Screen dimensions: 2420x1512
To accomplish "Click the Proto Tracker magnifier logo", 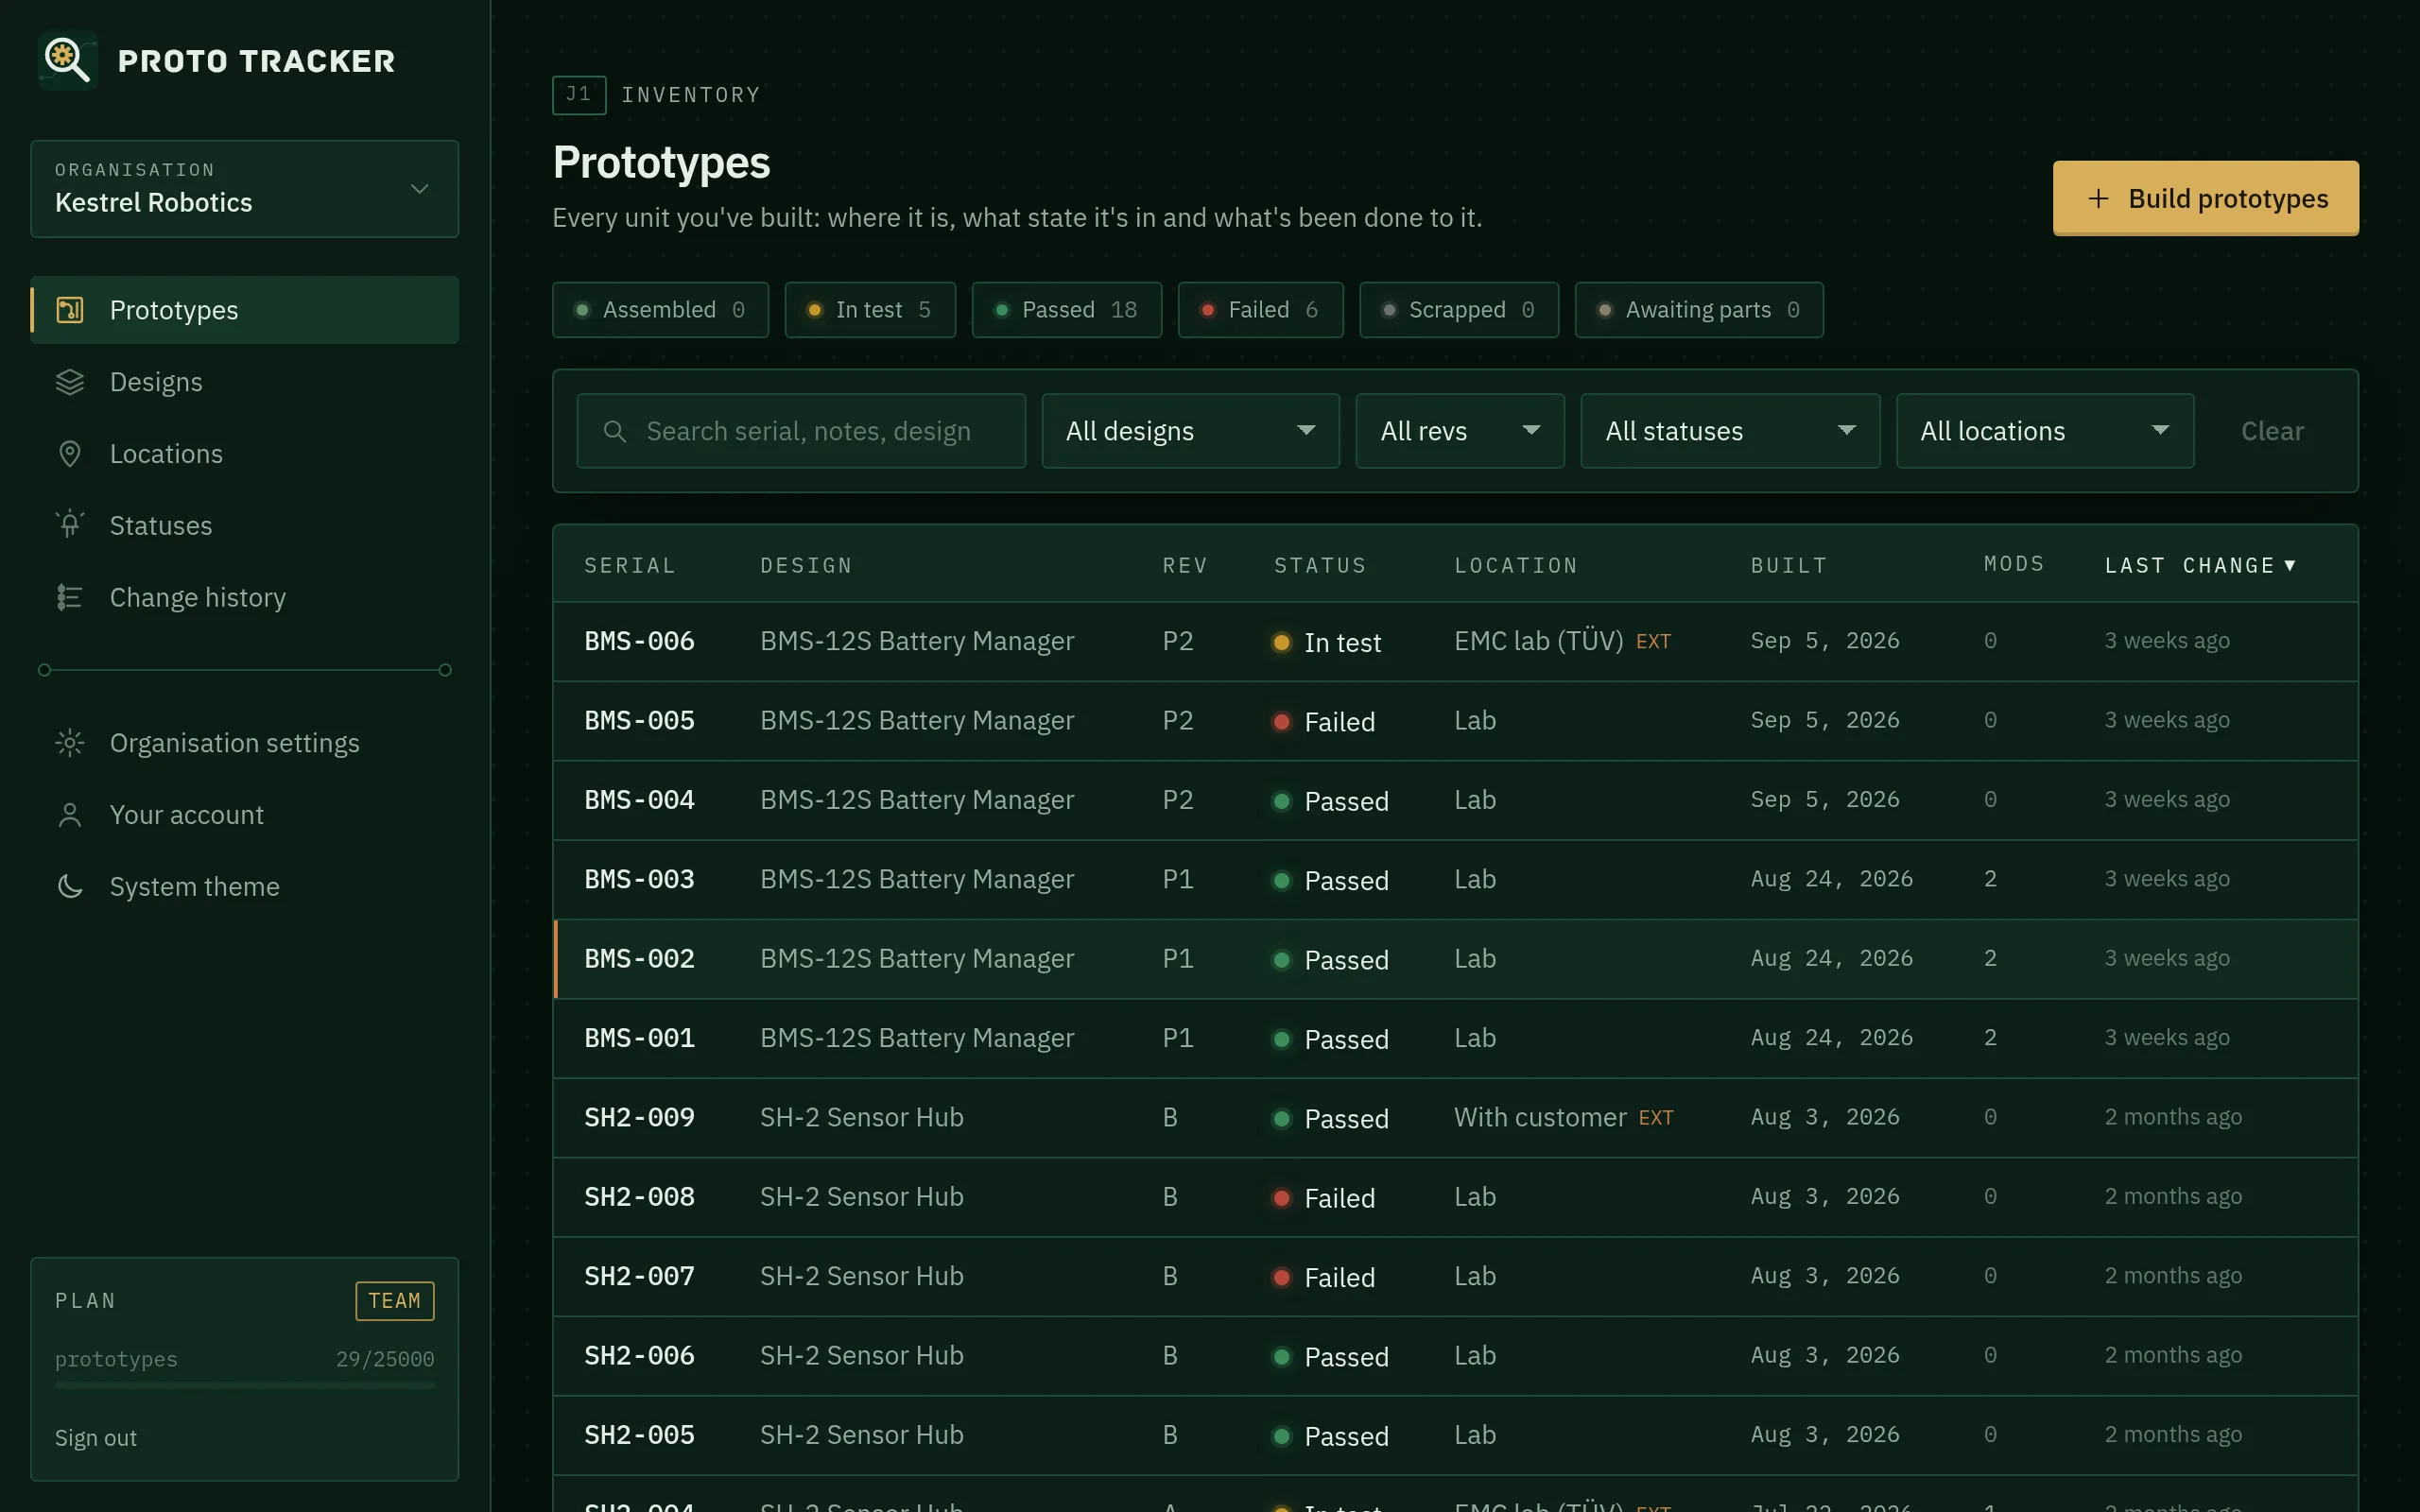I will click(x=68, y=60).
